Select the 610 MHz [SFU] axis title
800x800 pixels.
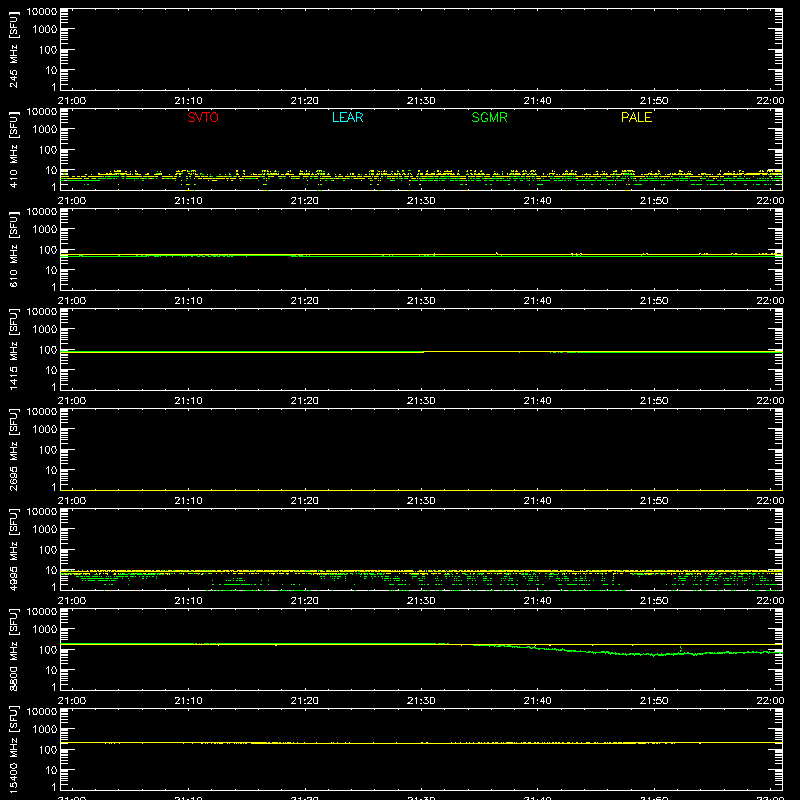[13, 249]
